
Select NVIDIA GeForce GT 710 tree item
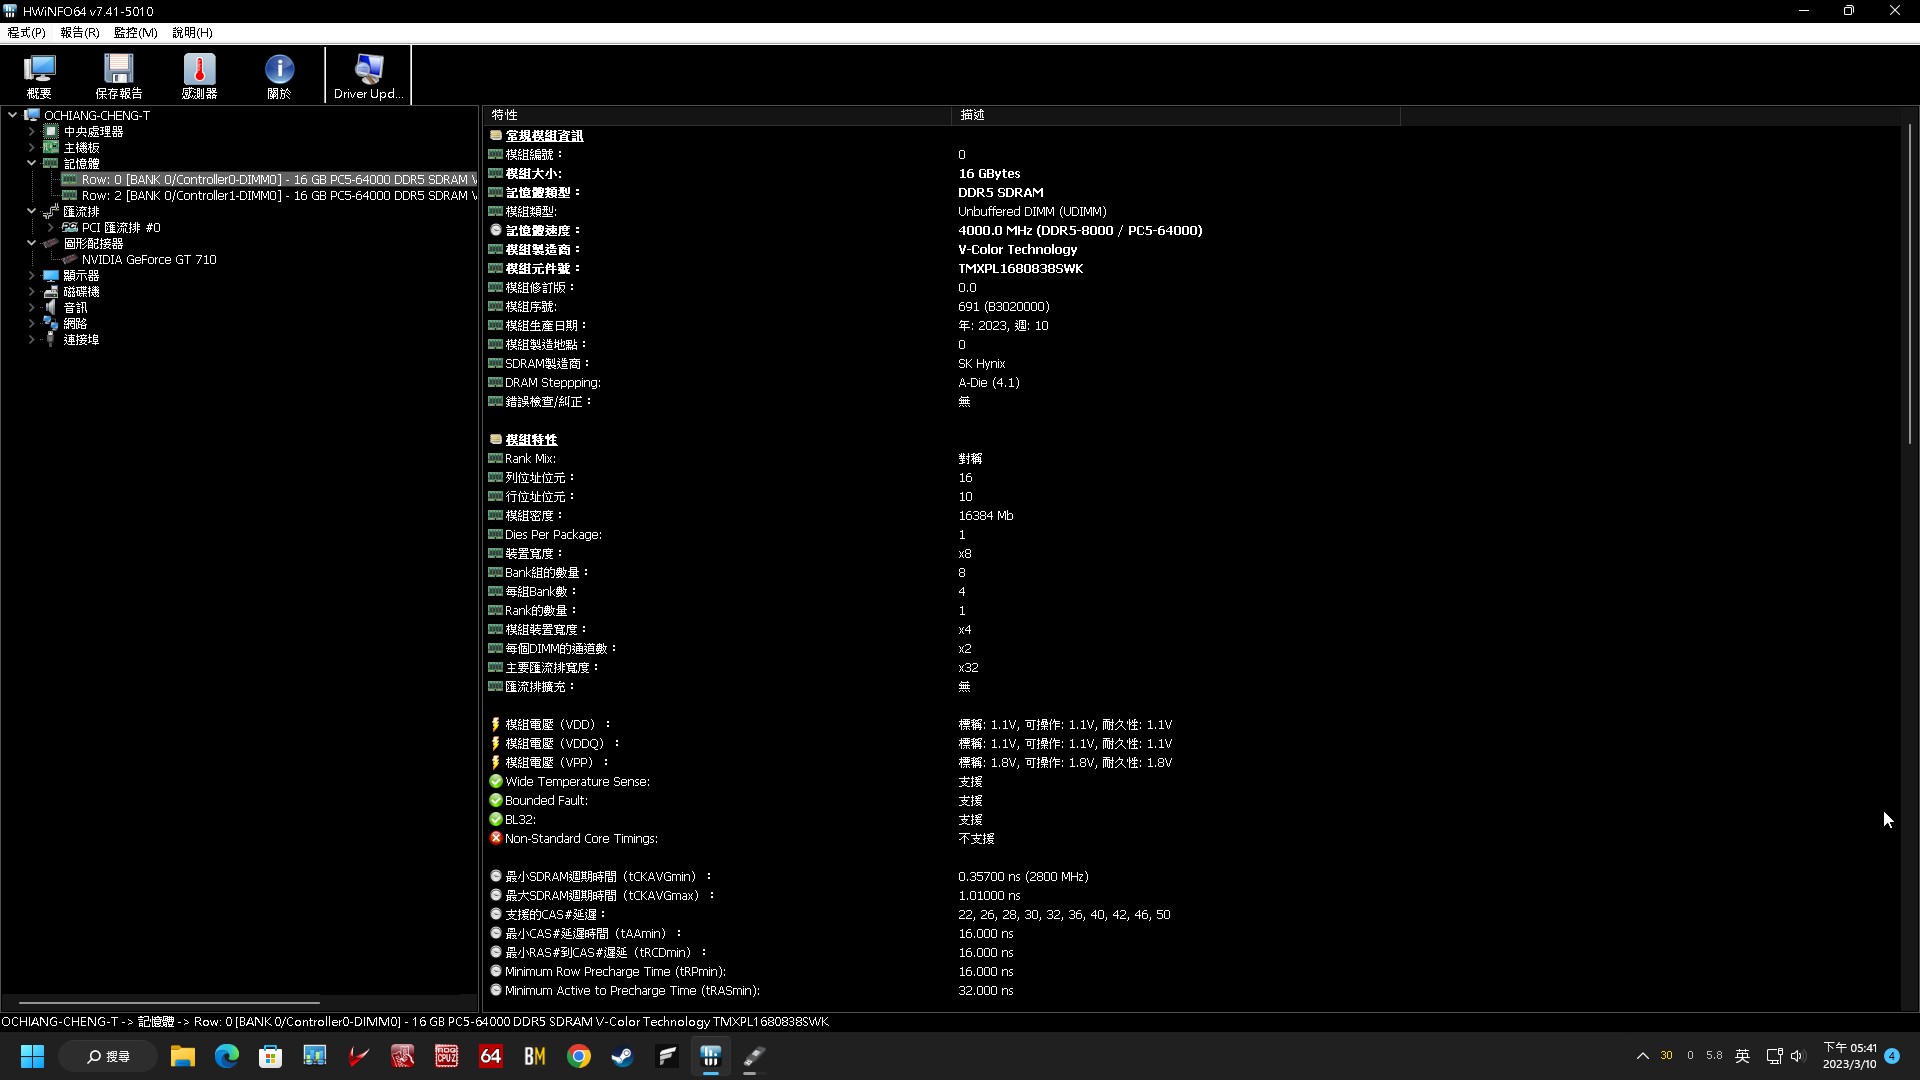[149, 259]
